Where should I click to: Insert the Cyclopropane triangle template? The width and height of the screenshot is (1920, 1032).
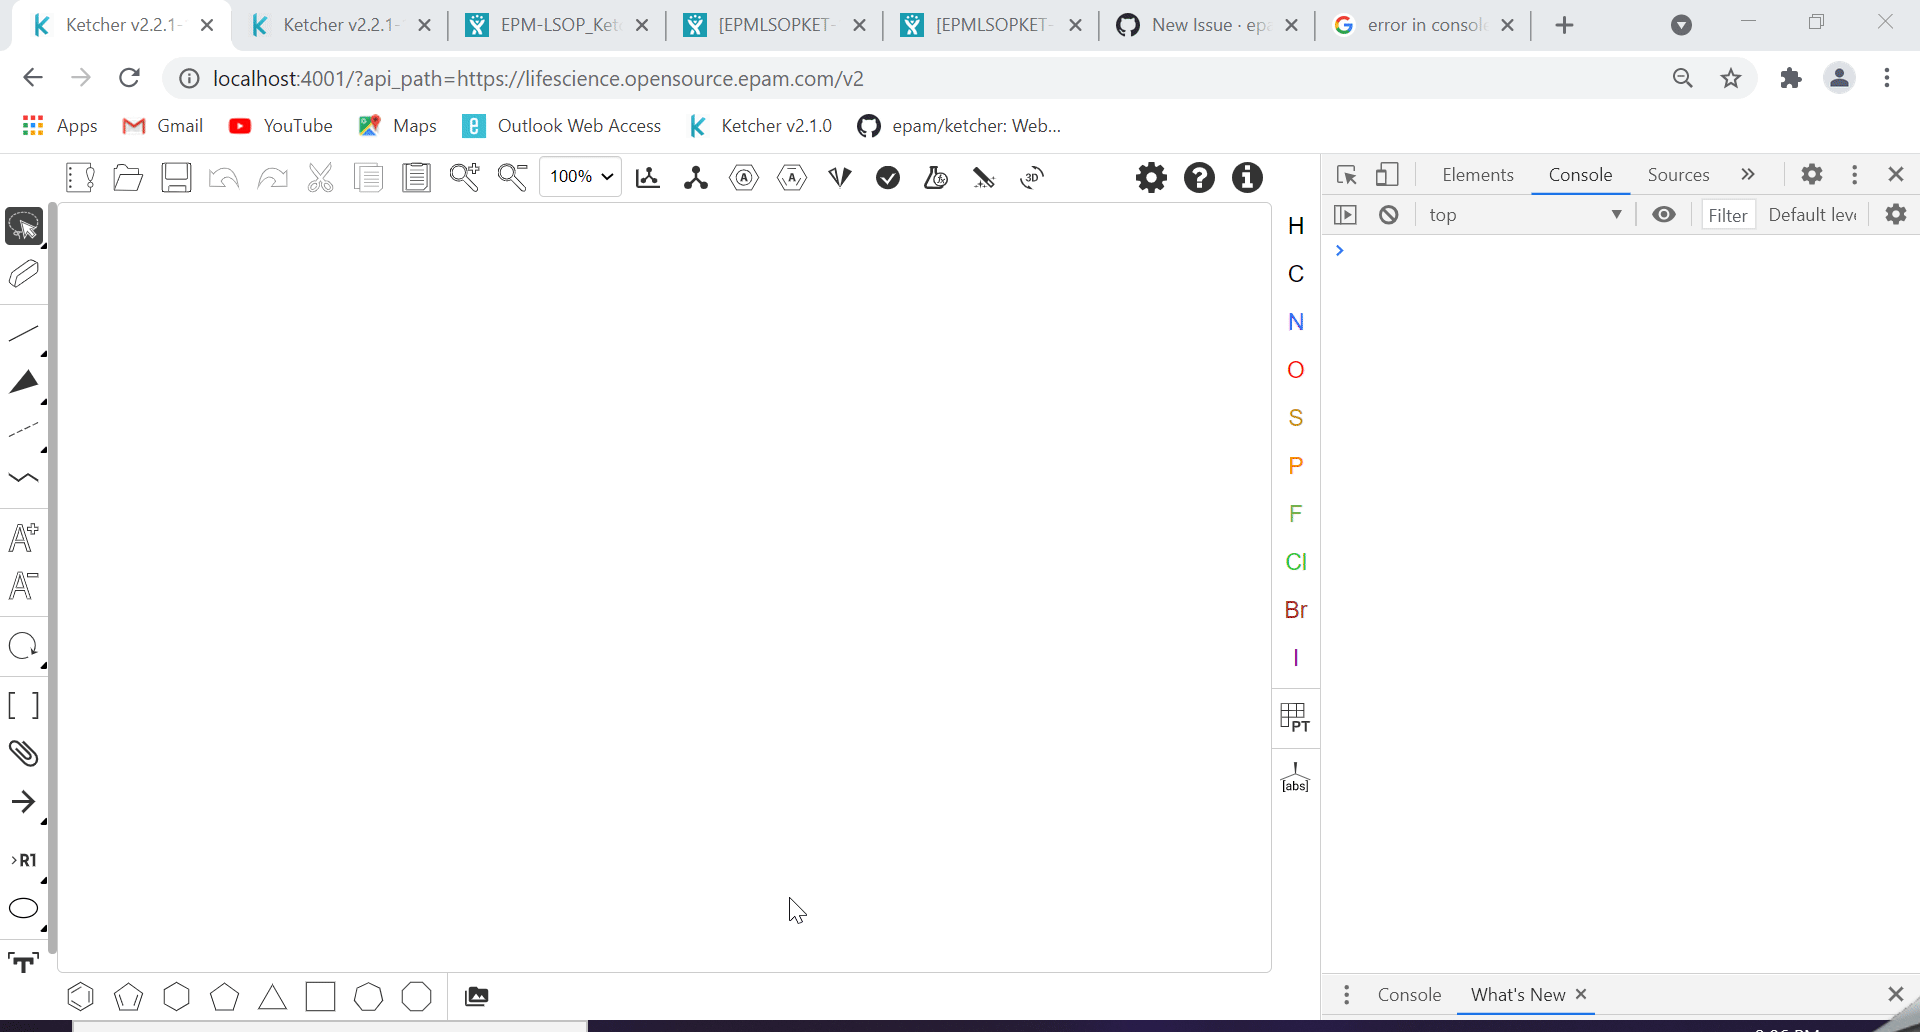(x=272, y=997)
